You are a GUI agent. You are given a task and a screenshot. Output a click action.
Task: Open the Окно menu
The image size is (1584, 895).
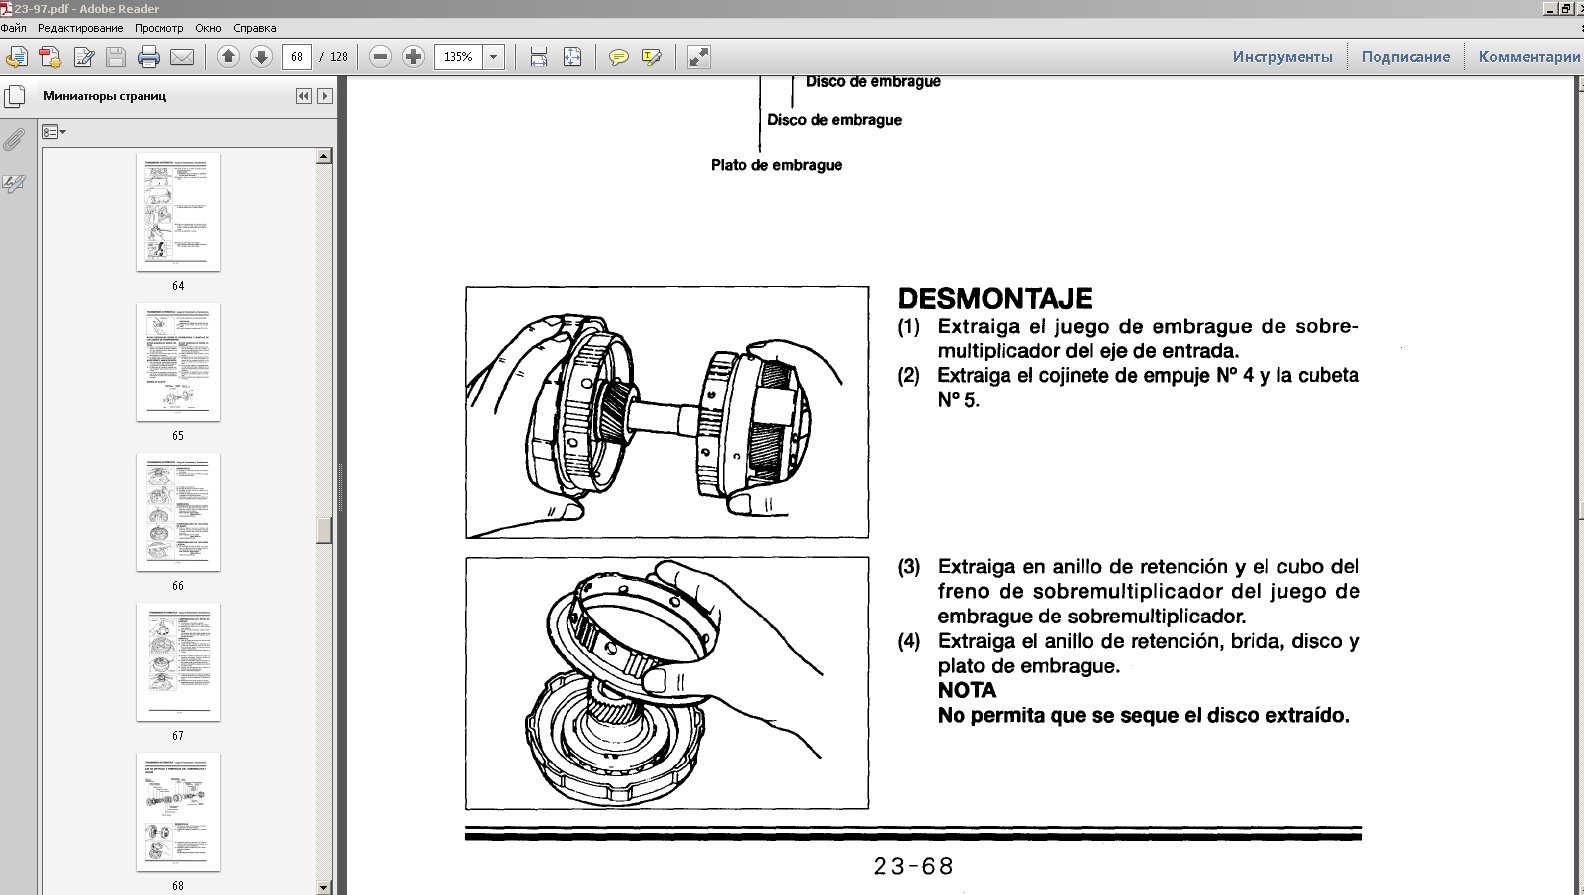[x=209, y=28]
